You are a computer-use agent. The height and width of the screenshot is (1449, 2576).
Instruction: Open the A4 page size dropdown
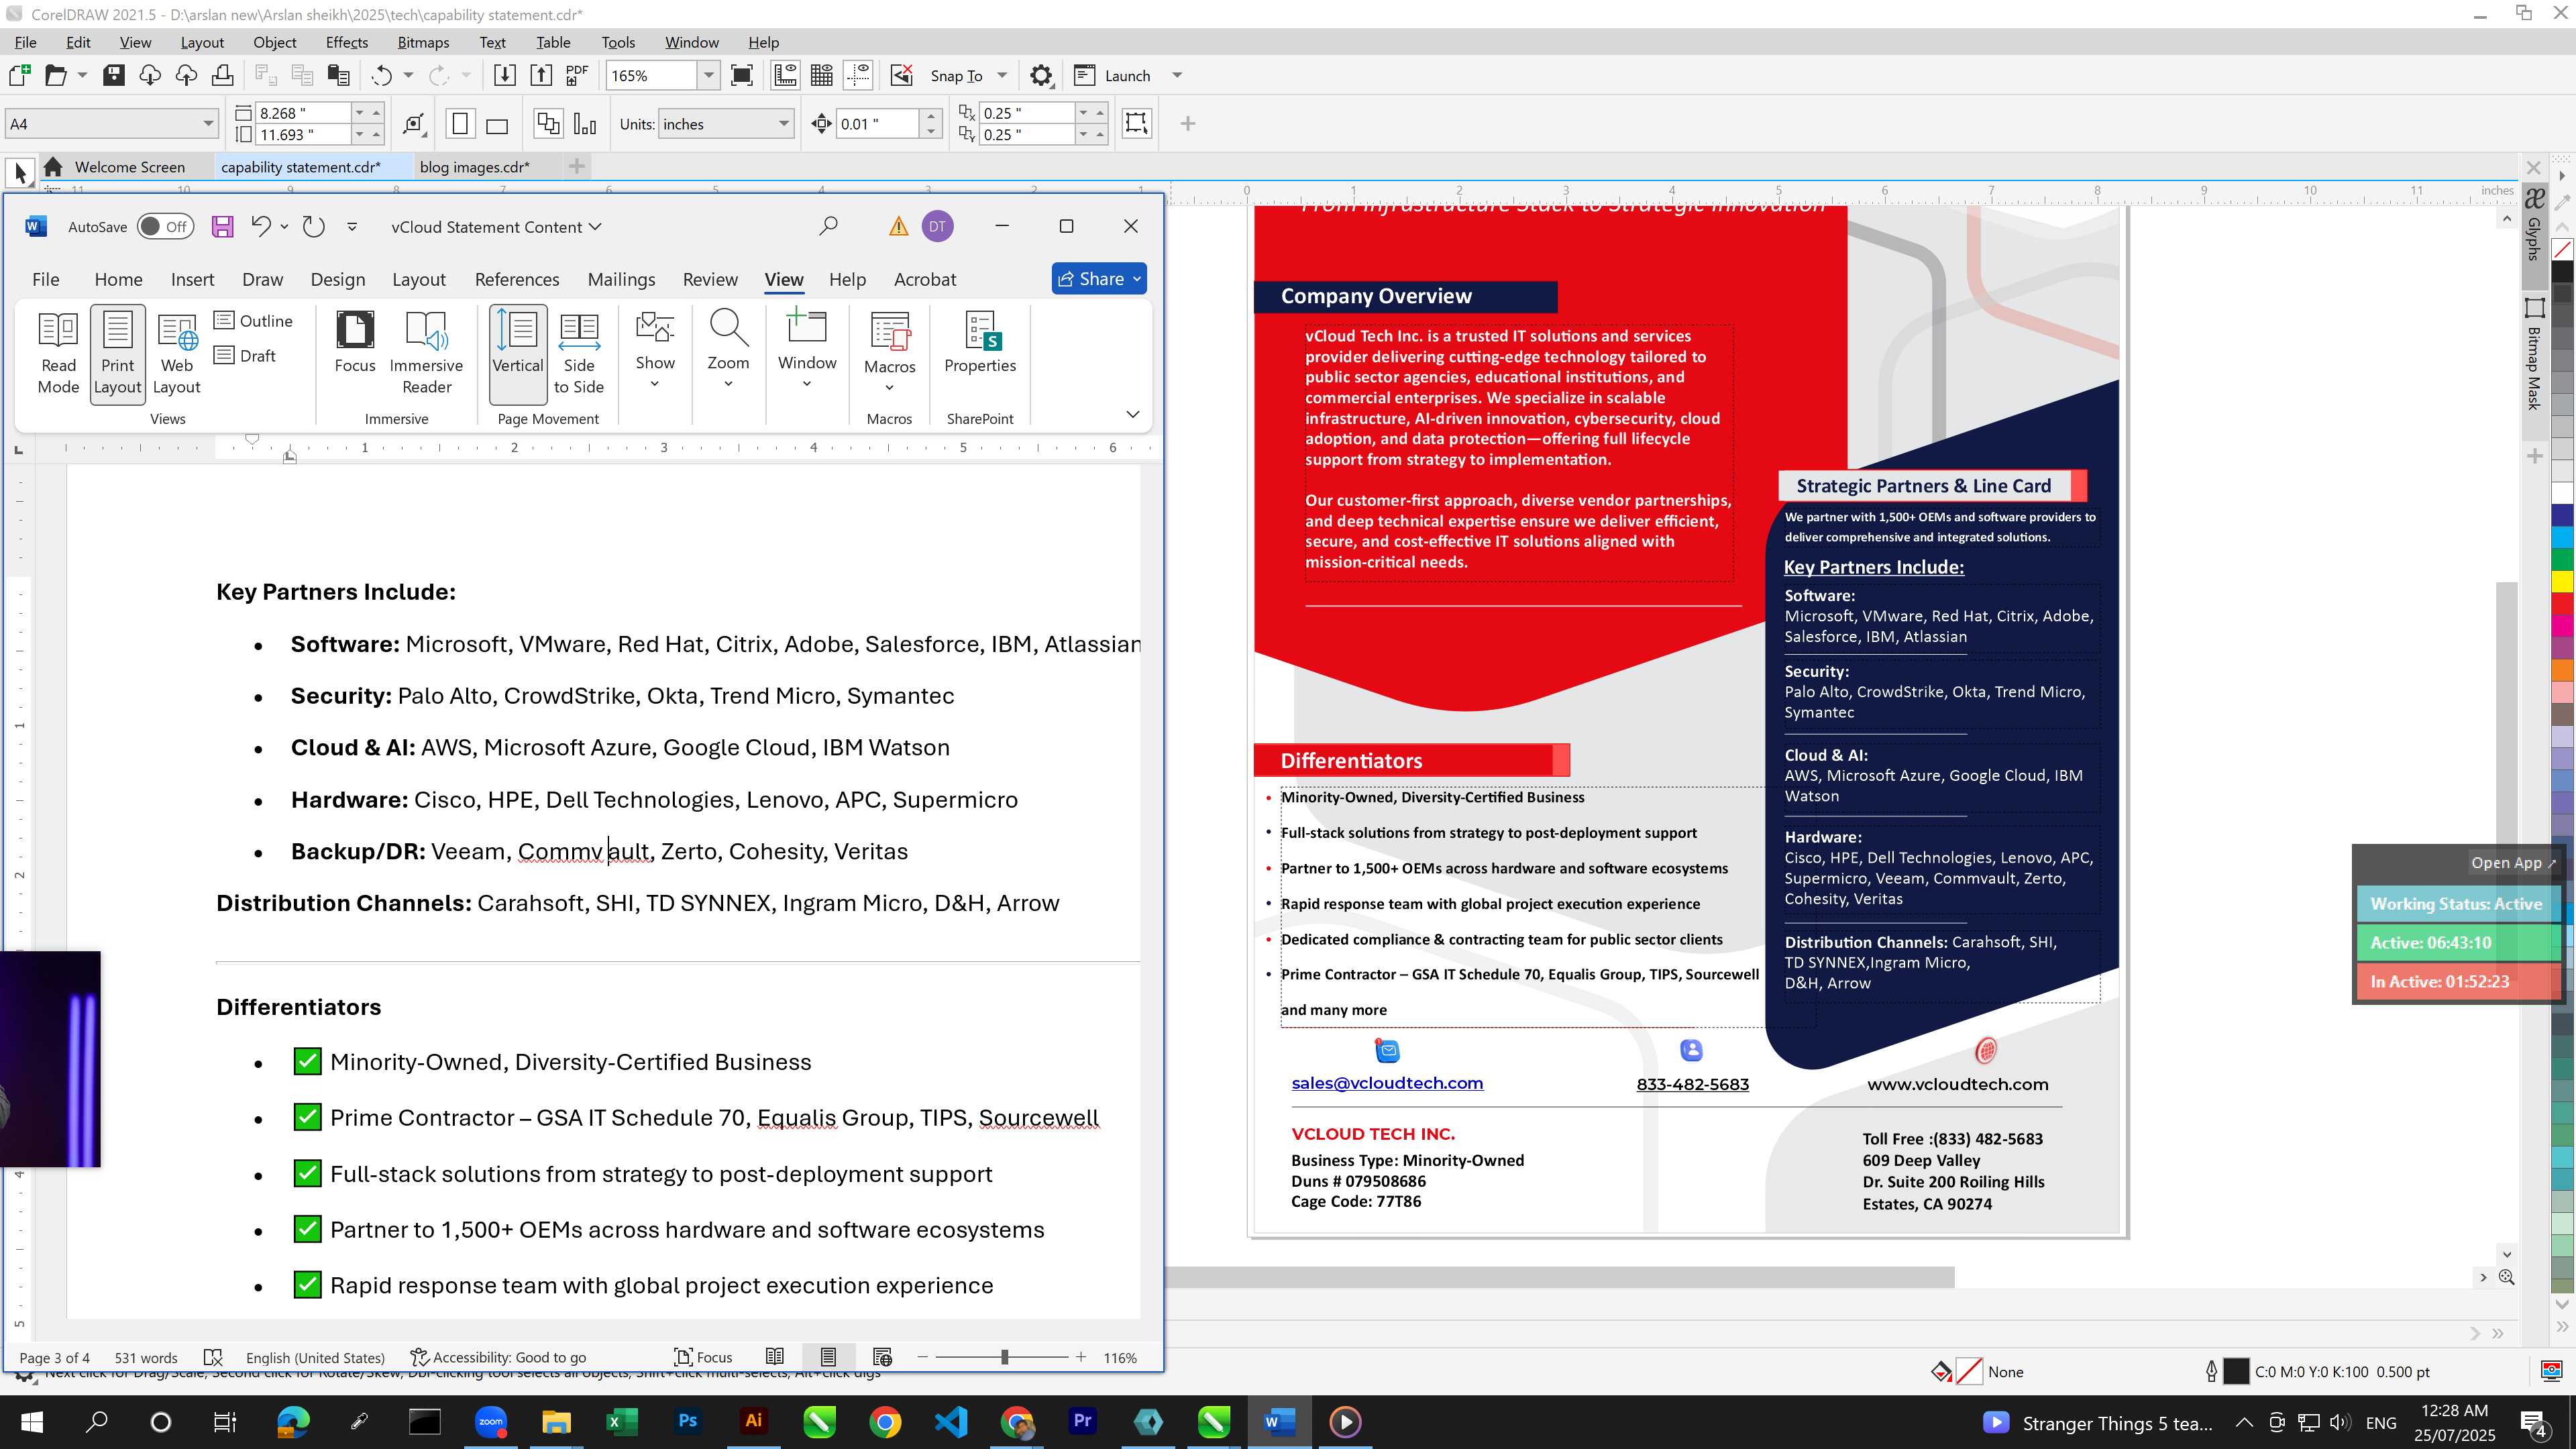click(208, 124)
